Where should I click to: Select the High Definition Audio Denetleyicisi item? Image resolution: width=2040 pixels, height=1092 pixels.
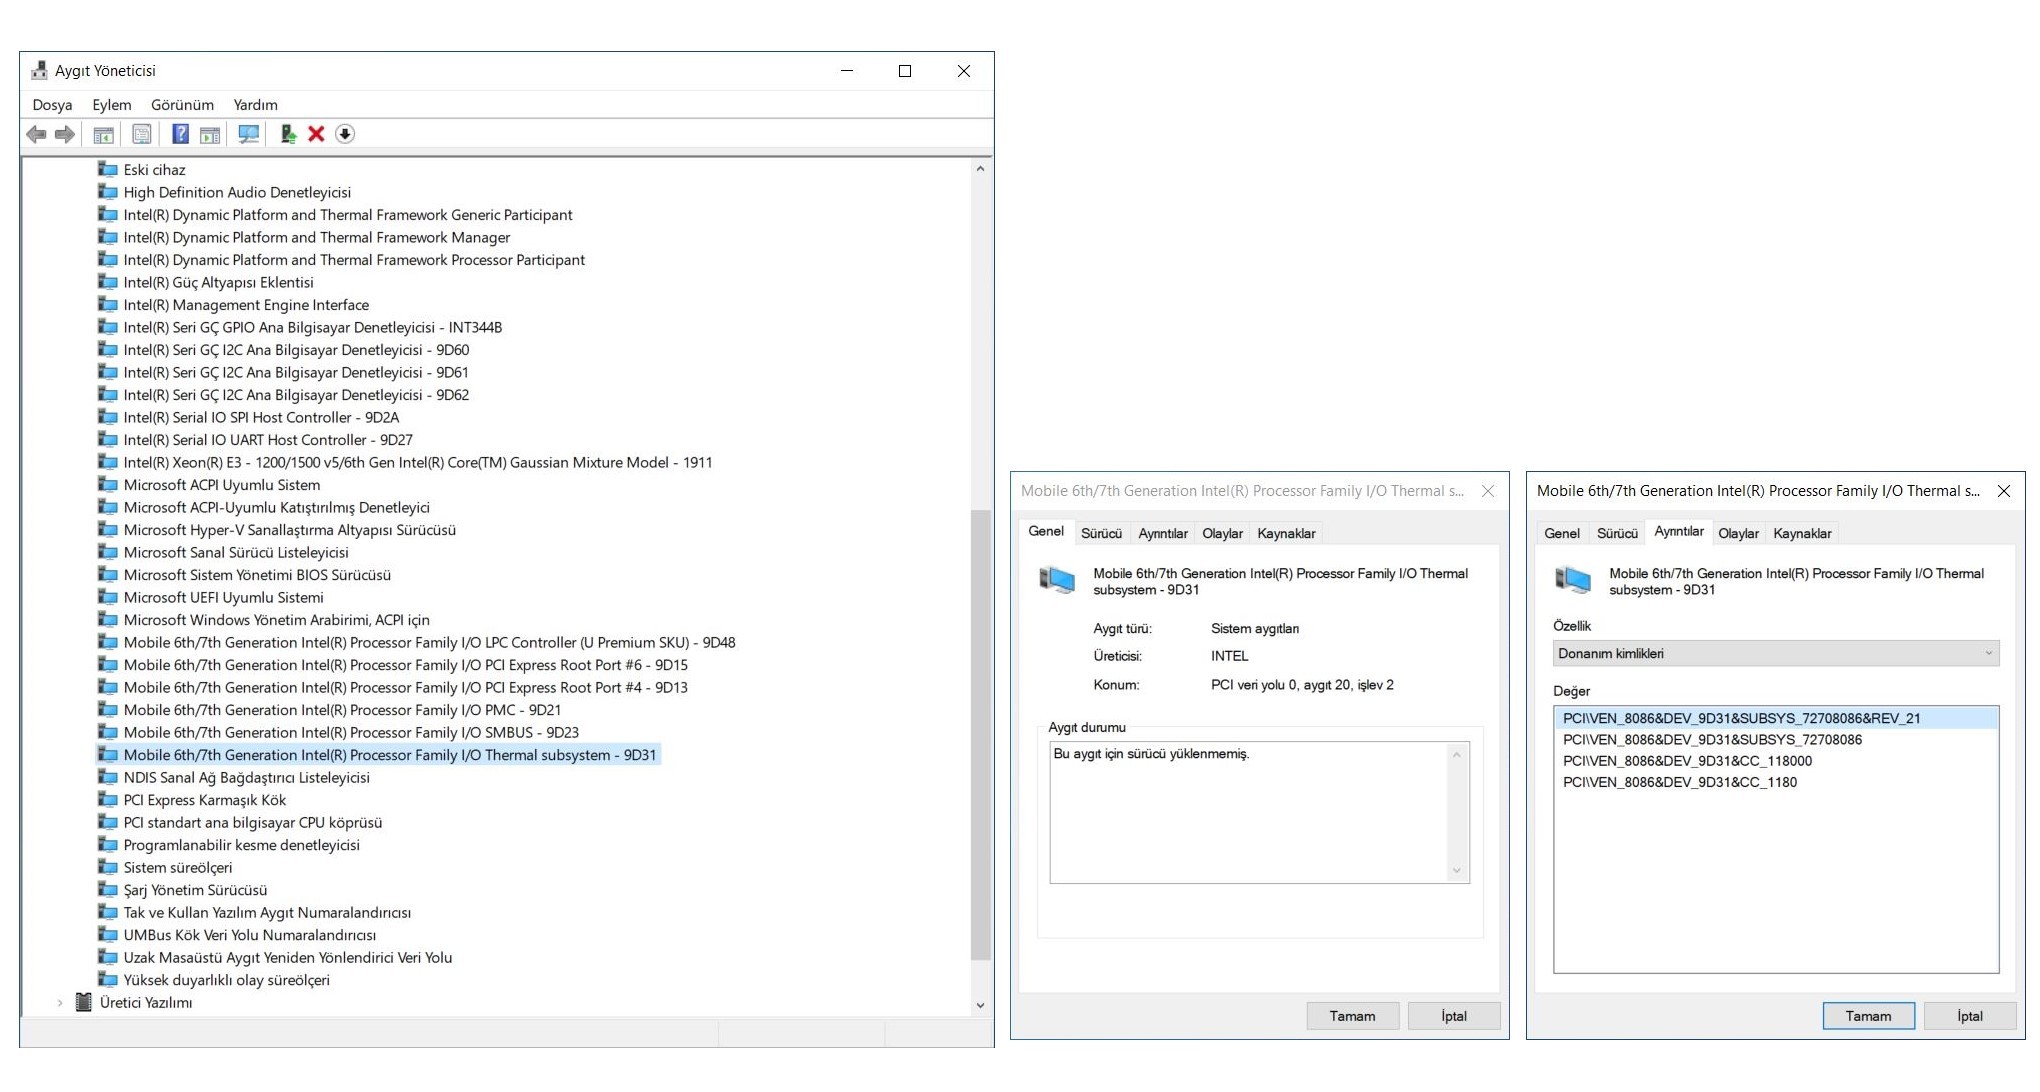tap(237, 192)
